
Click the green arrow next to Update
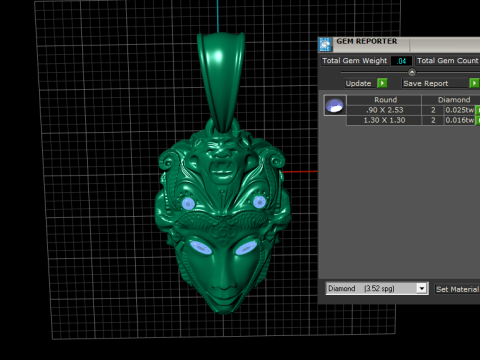click(x=382, y=83)
